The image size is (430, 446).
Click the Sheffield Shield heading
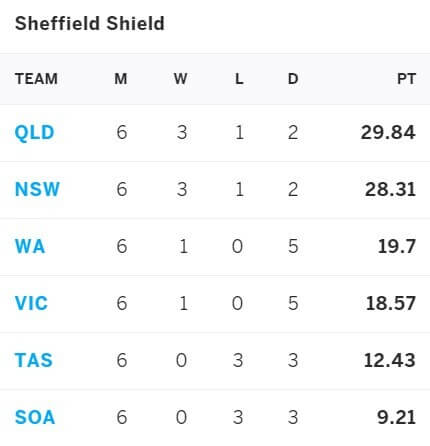(90, 23)
